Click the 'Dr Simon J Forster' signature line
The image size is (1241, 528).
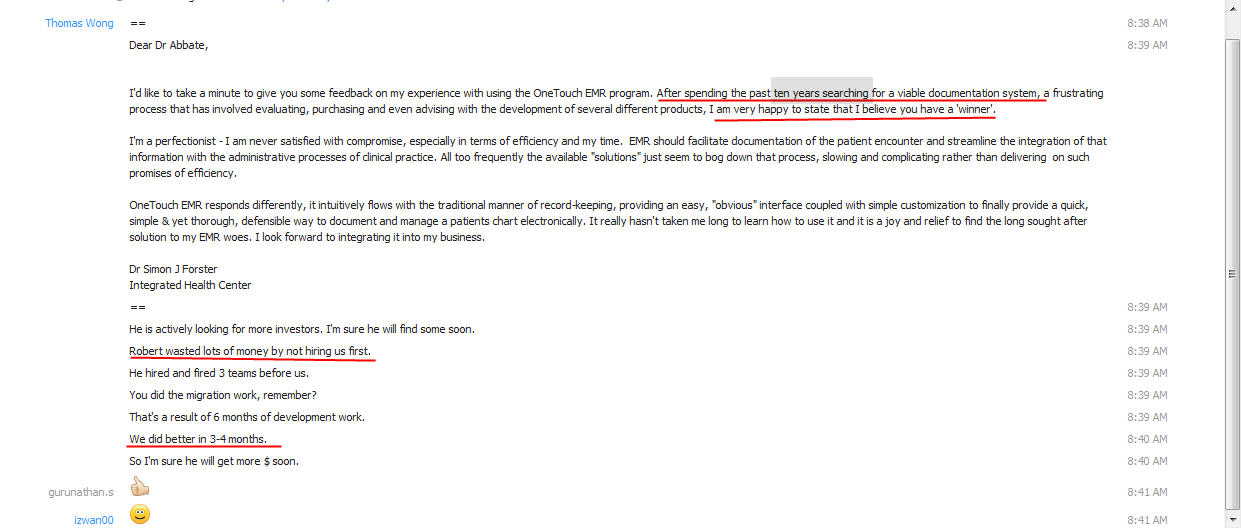173,269
